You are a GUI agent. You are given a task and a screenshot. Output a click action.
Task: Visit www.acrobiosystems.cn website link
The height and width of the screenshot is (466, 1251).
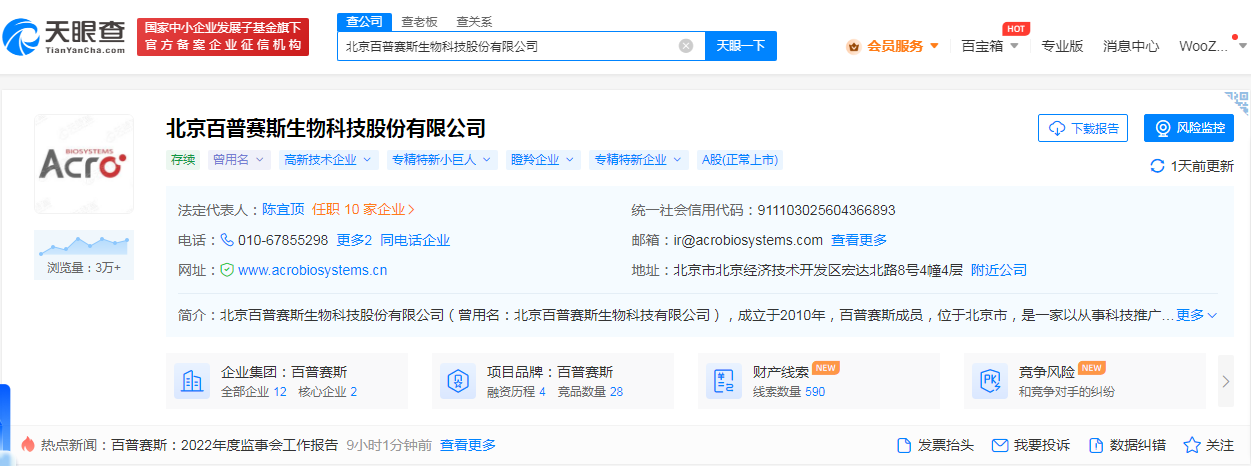312,270
